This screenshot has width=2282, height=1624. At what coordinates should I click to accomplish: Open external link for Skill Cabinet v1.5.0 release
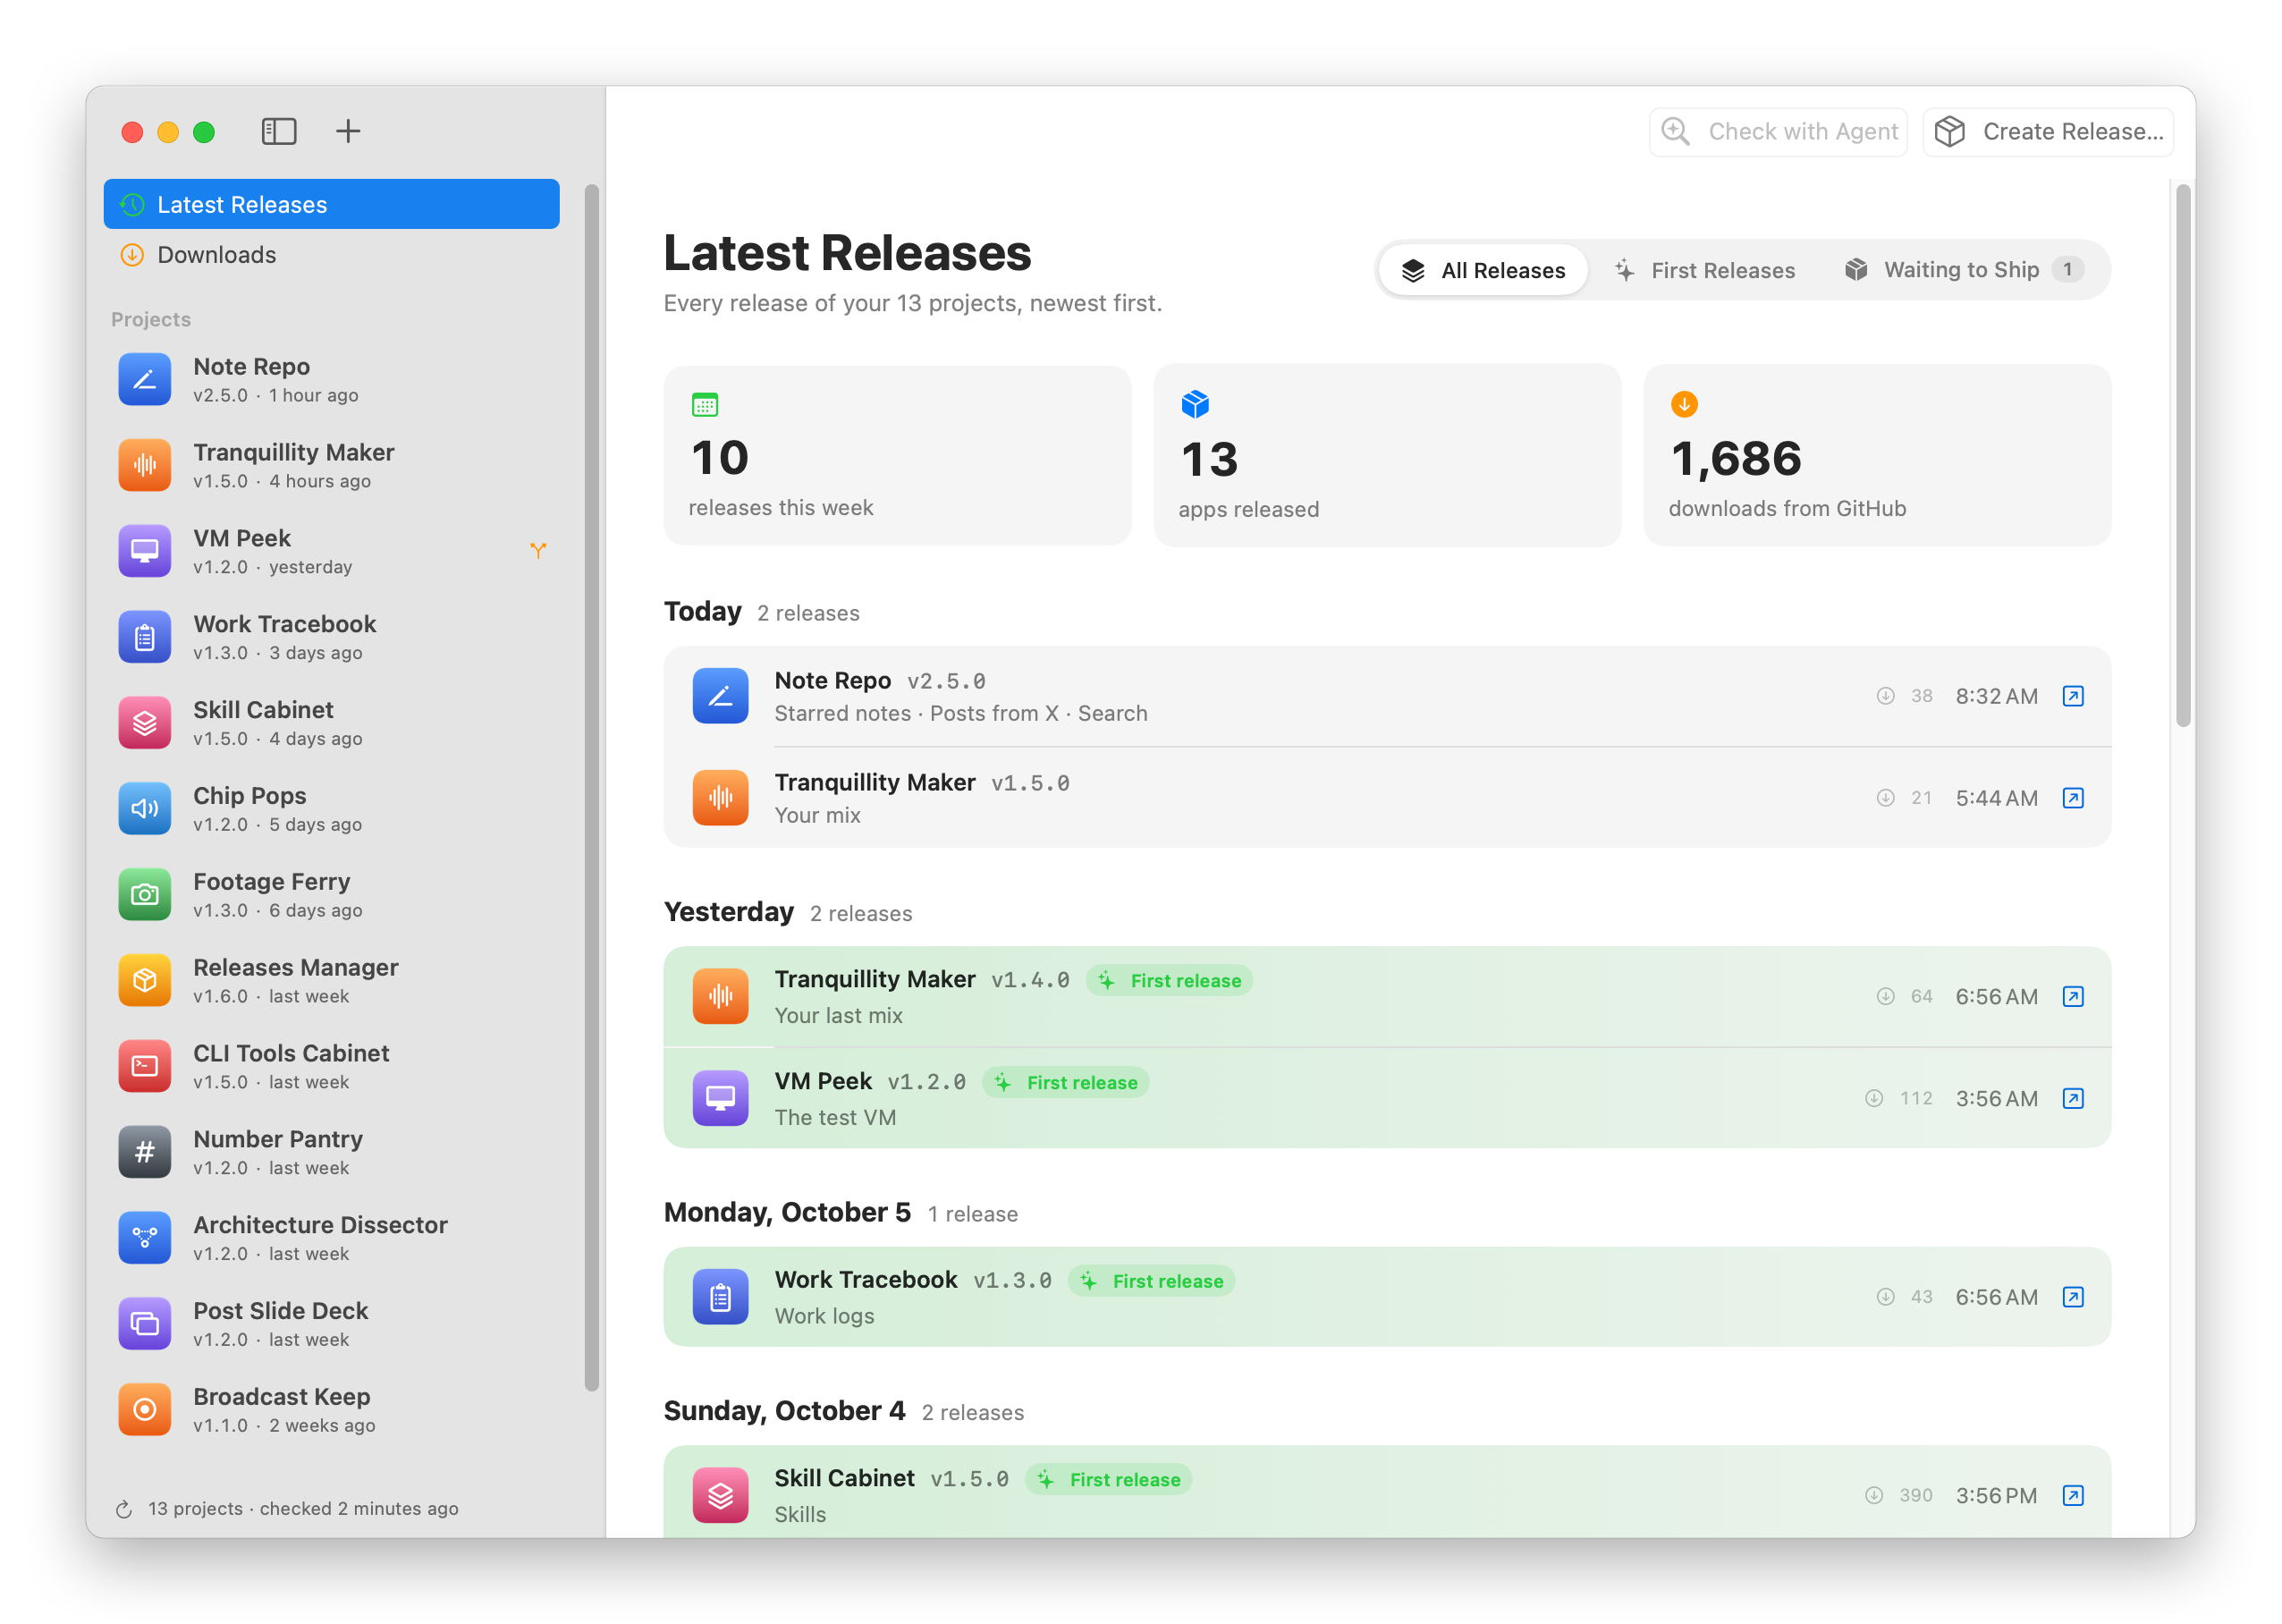tap(2073, 1495)
